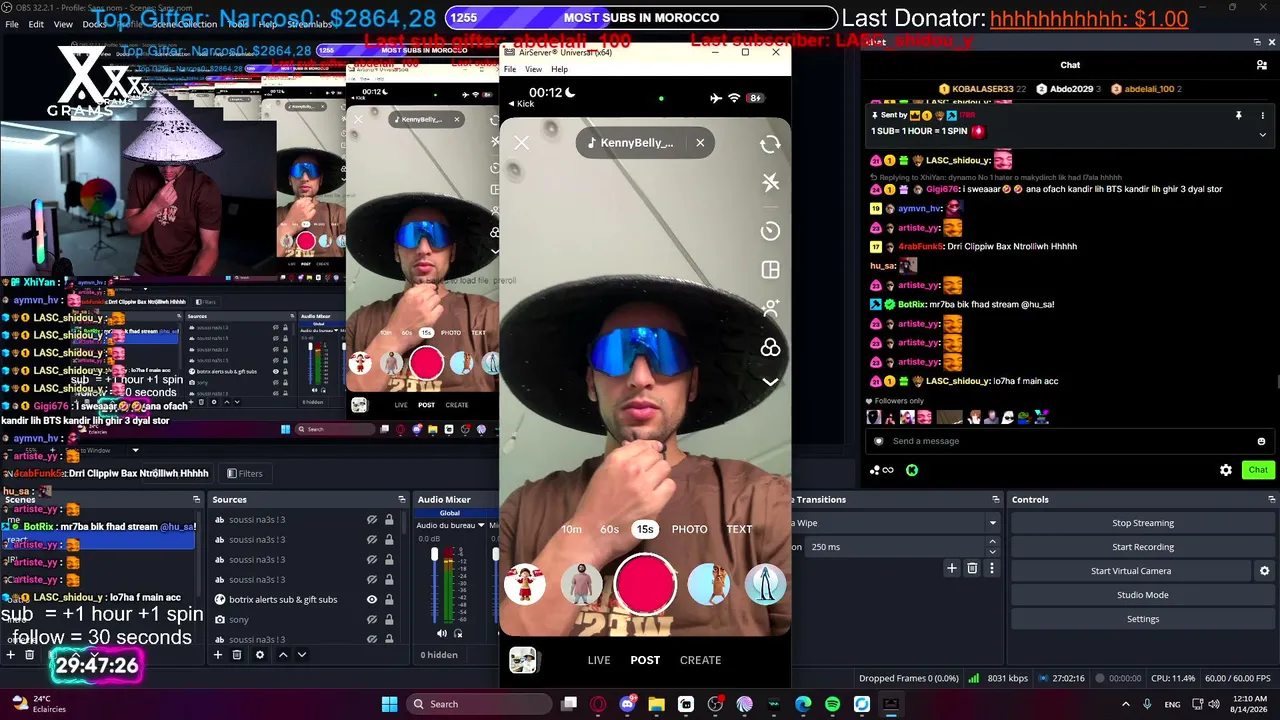Open the CREATE tab on phone
The width and height of the screenshot is (1280, 720).
[700, 660]
